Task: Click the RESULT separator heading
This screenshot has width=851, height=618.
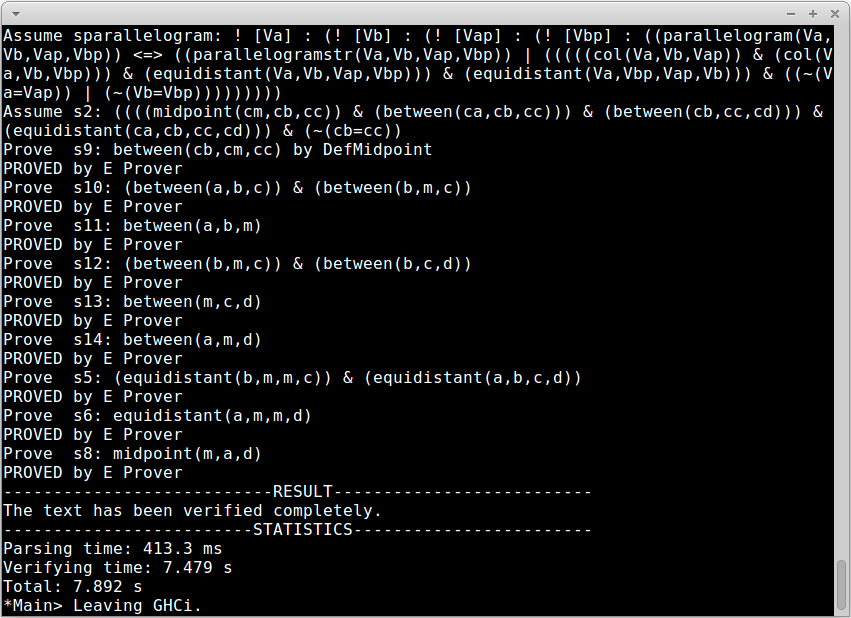Action: click(x=302, y=491)
